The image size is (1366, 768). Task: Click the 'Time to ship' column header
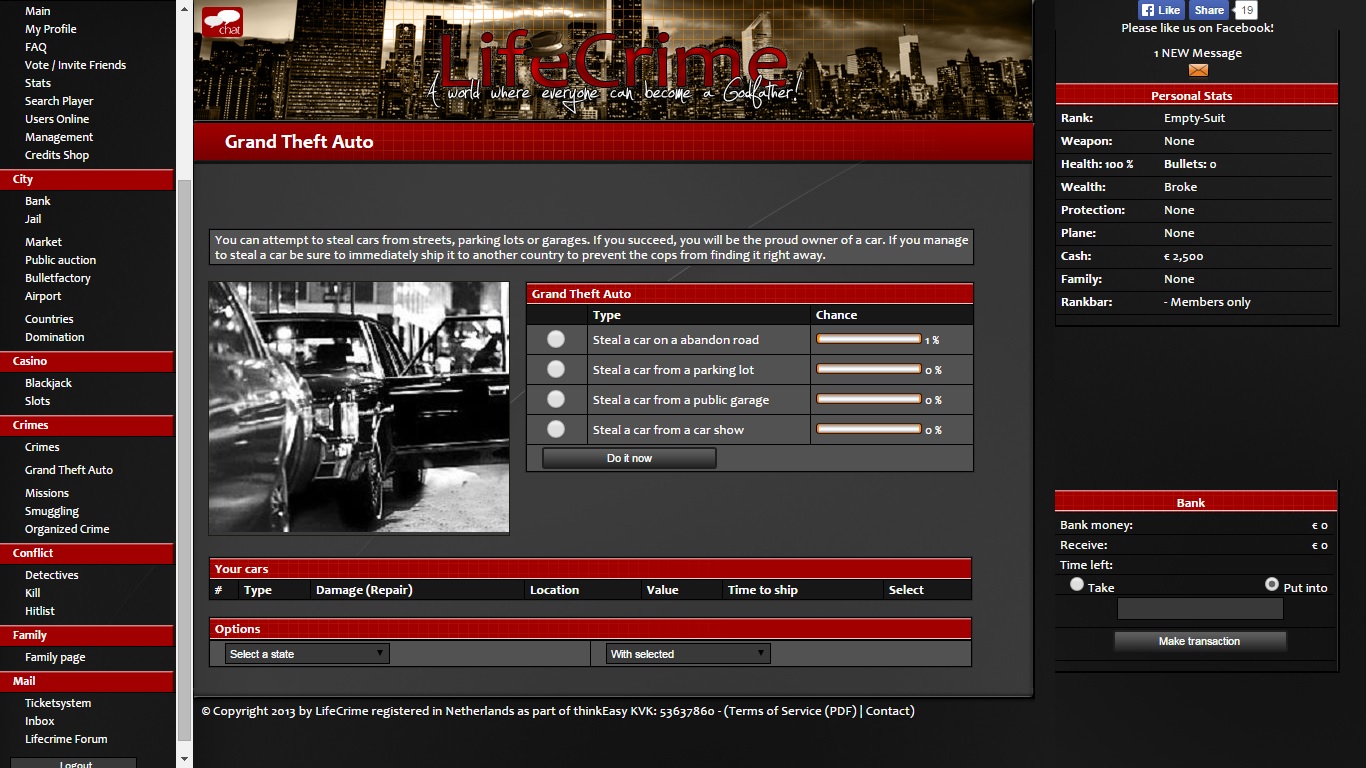click(763, 590)
